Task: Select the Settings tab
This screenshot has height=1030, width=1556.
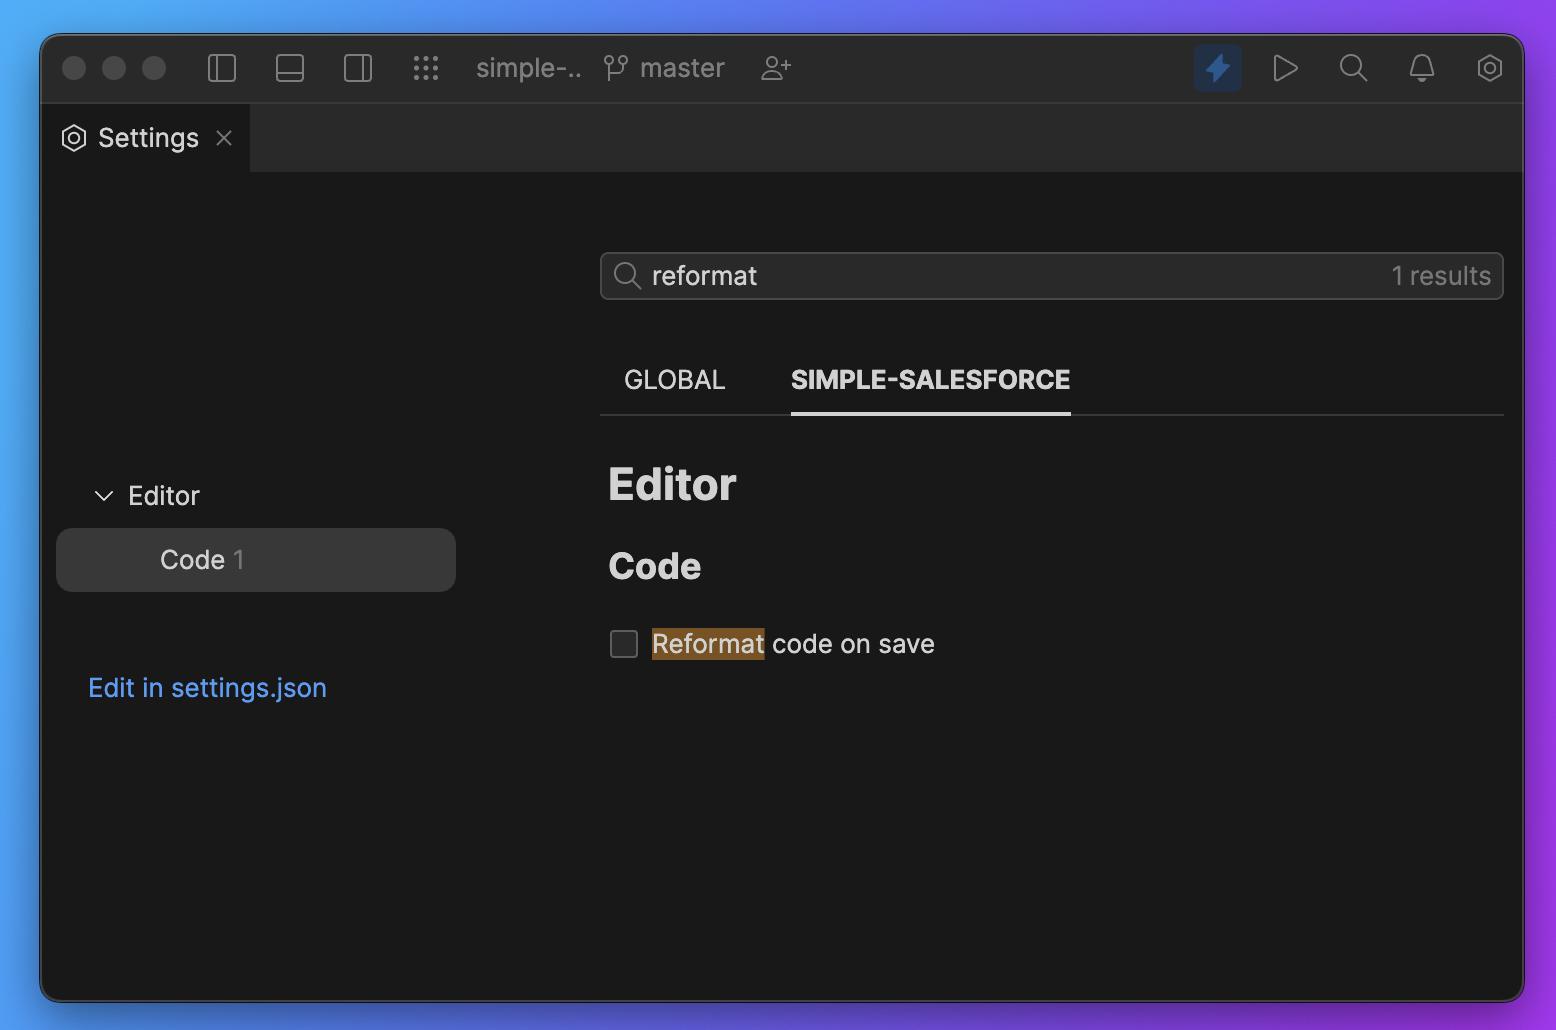Action: click(x=146, y=138)
